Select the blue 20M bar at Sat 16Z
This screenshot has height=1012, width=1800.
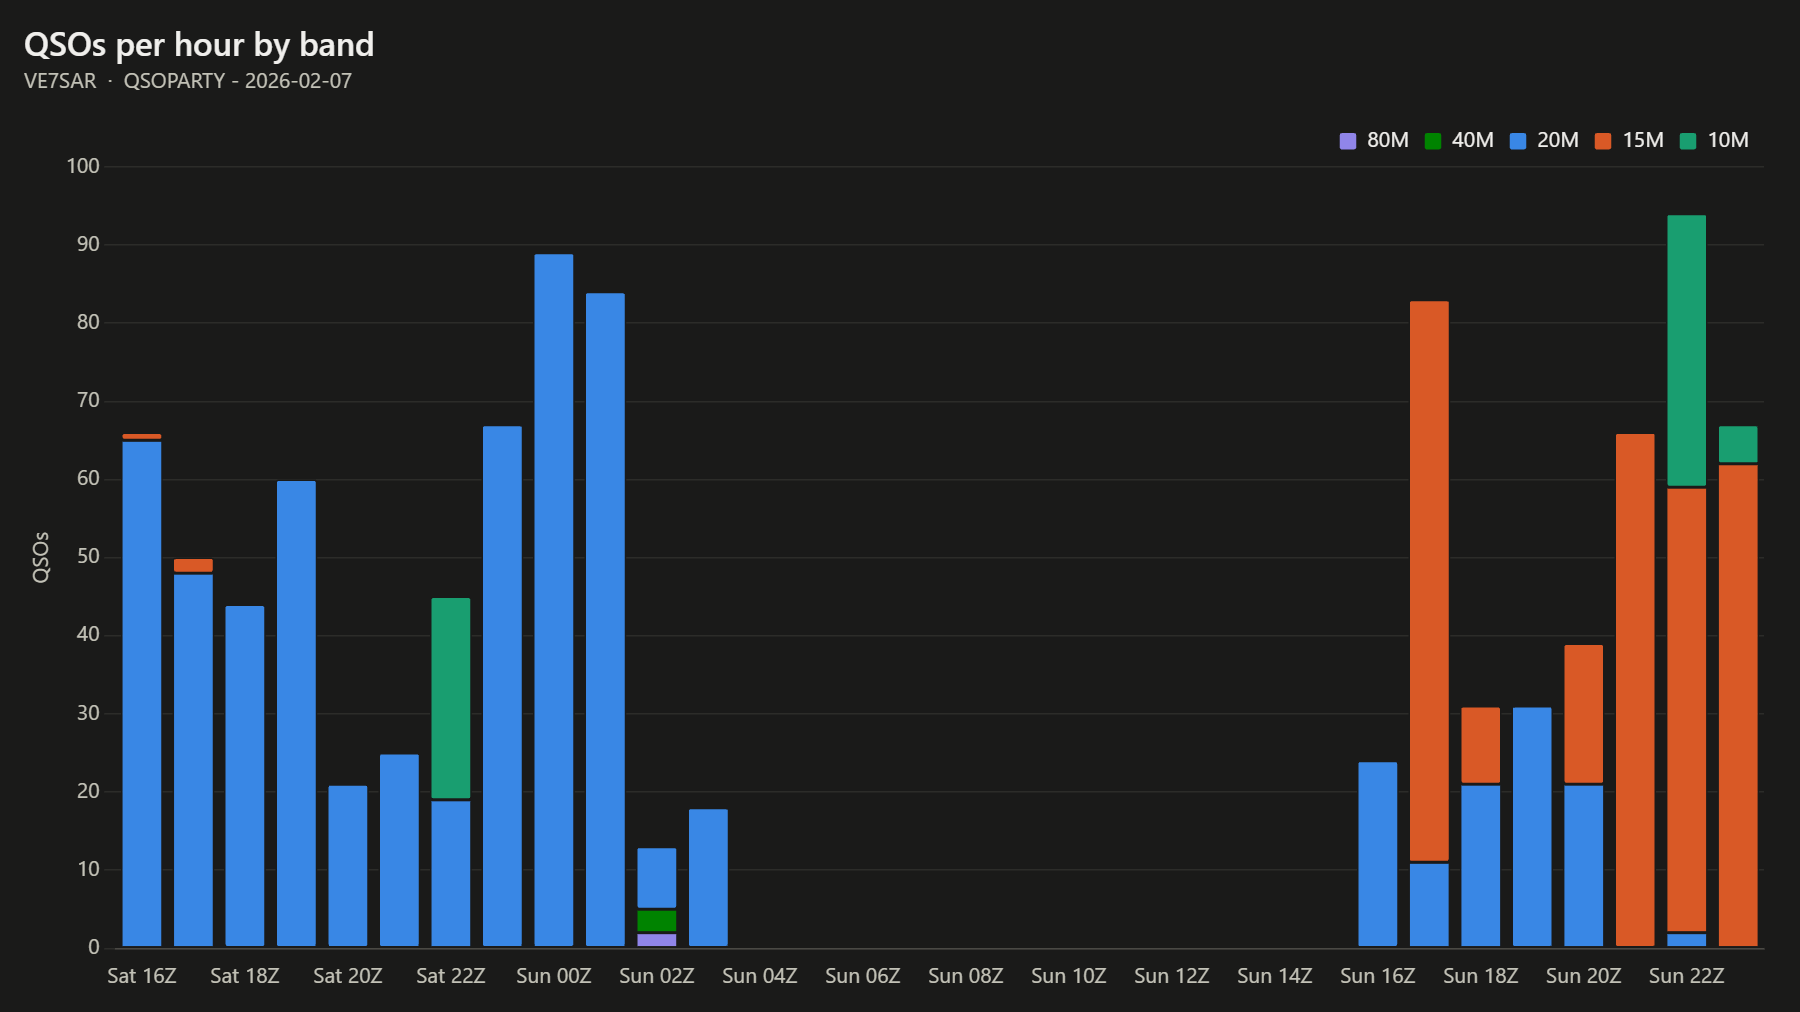(142, 694)
